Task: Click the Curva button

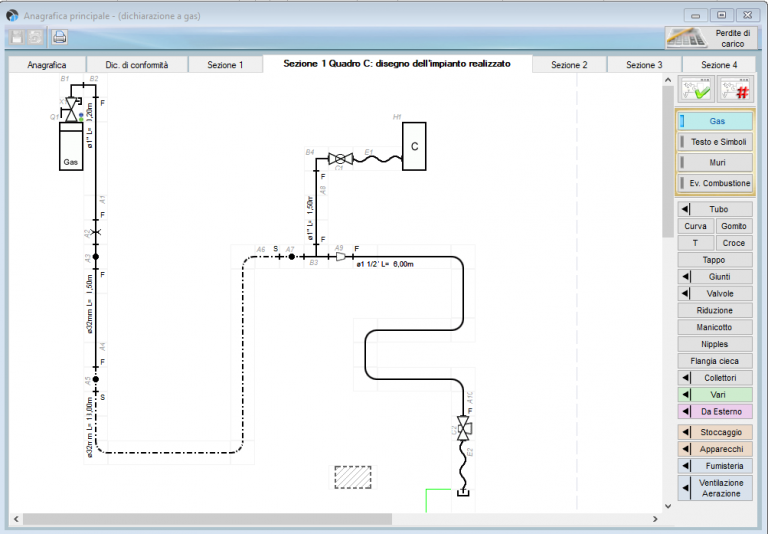Action: [695, 226]
